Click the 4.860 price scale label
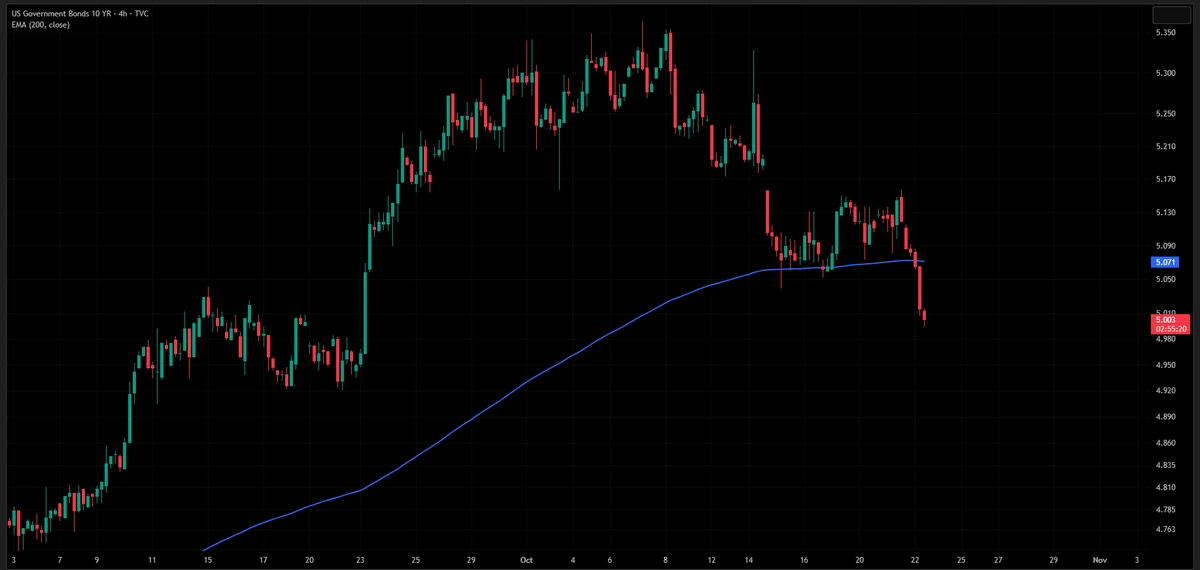The image size is (1200, 570). 1165,442
